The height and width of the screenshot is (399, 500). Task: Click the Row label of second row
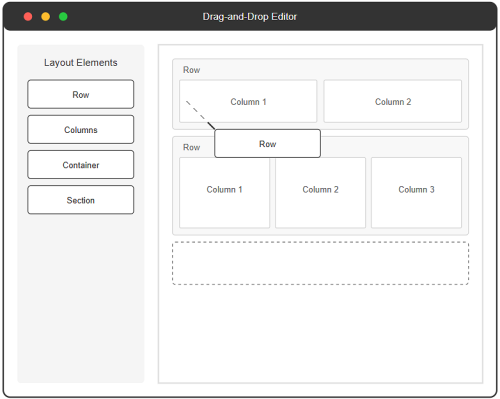pos(191,147)
